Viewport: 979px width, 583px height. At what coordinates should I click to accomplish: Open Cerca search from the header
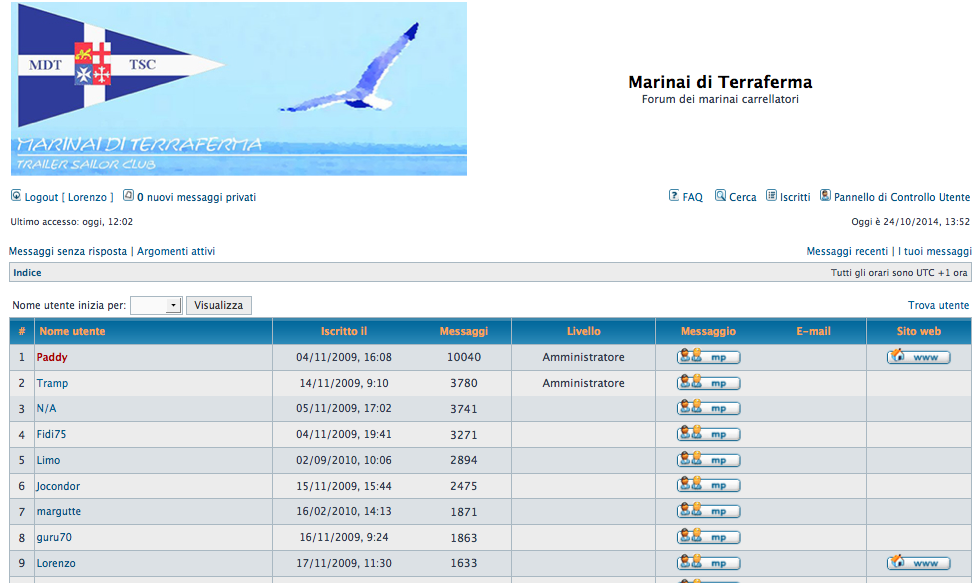click(735, 197)
